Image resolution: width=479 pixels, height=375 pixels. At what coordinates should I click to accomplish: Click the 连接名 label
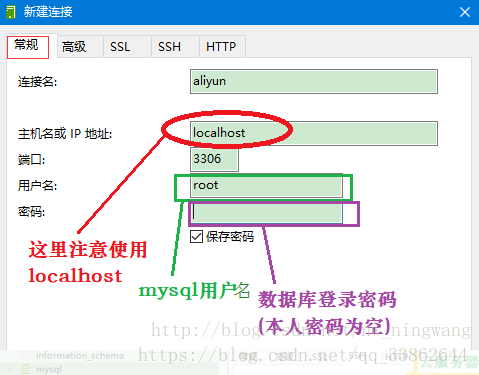37,82
